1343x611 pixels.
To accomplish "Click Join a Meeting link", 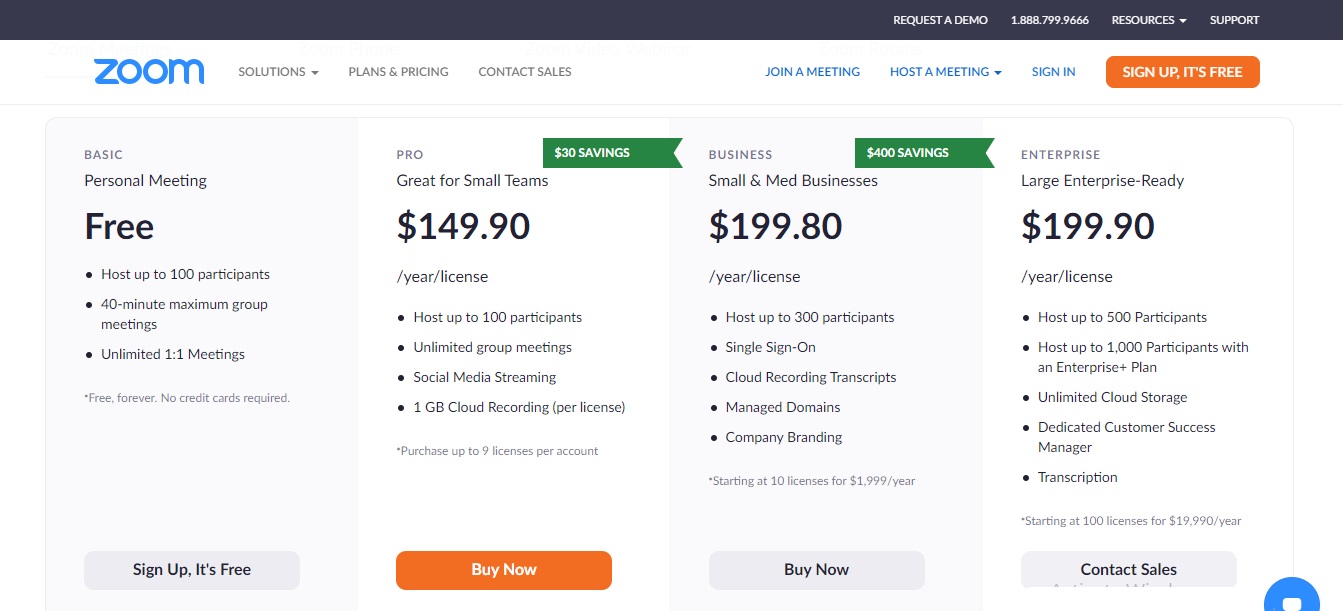I will pos(812,72).
